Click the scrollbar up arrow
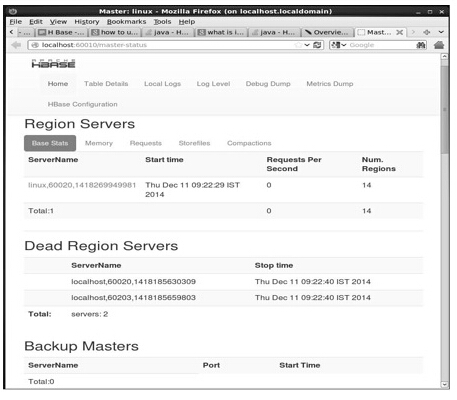This screenshot has height=400, width=457. [x=444, y=57]
